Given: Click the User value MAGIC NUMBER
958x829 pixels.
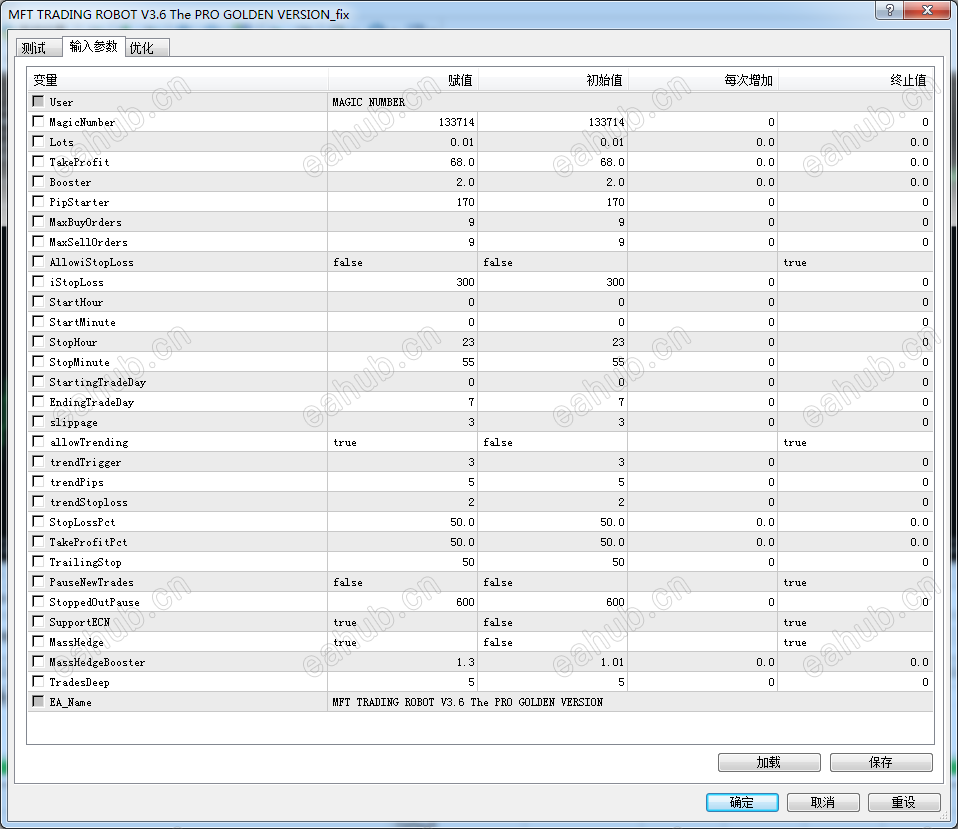Looking at the screenshot, I should tap(368, 102).
